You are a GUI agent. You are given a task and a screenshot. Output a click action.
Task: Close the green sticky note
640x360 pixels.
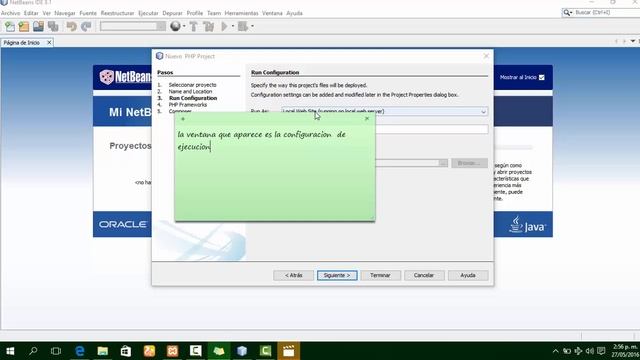(367, 118)
